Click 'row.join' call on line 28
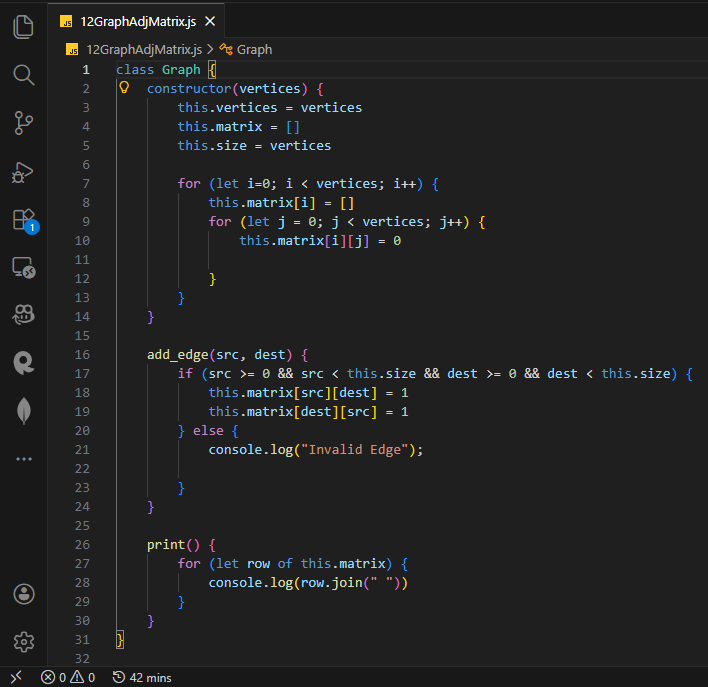Screen dimensions: 708x687 (332, 583)
